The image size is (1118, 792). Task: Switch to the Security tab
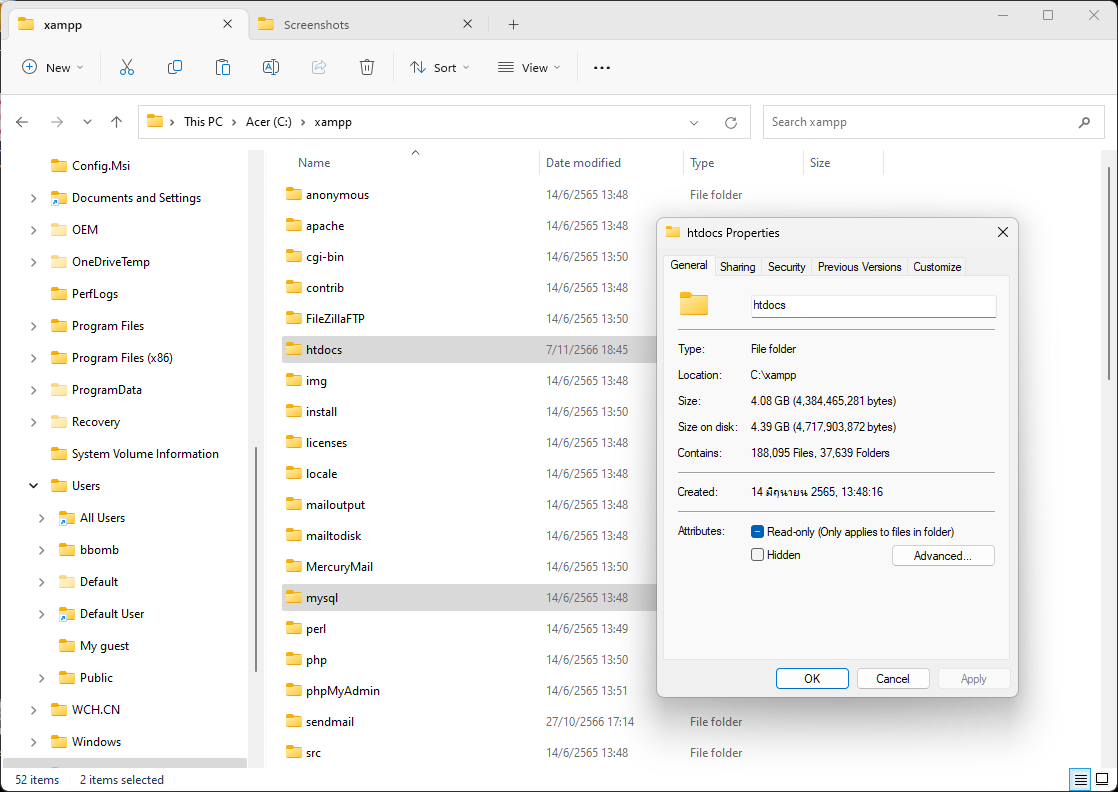[786, 267]
